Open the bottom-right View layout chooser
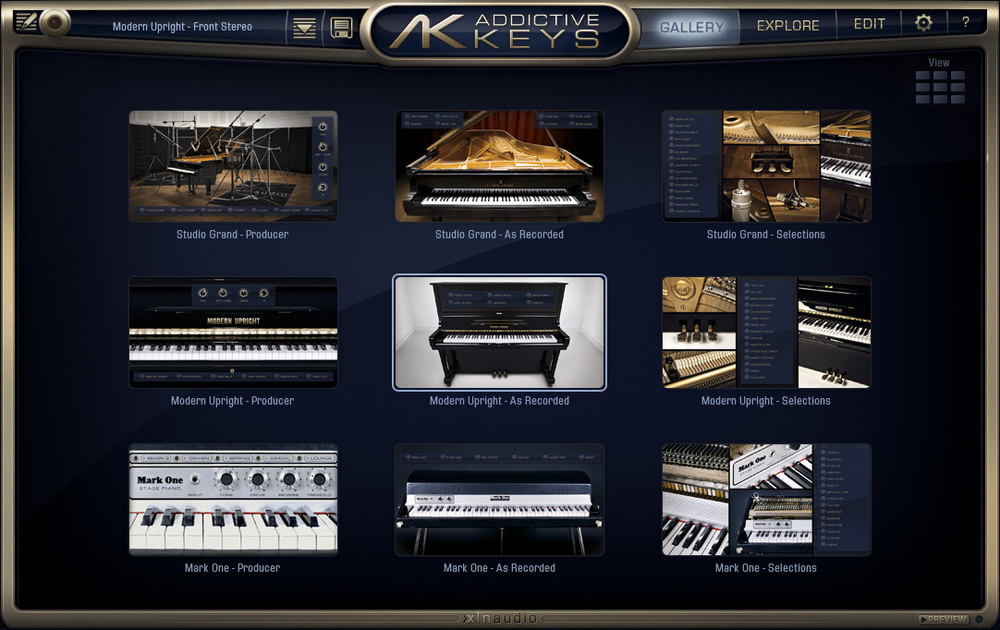 [957, 99]
